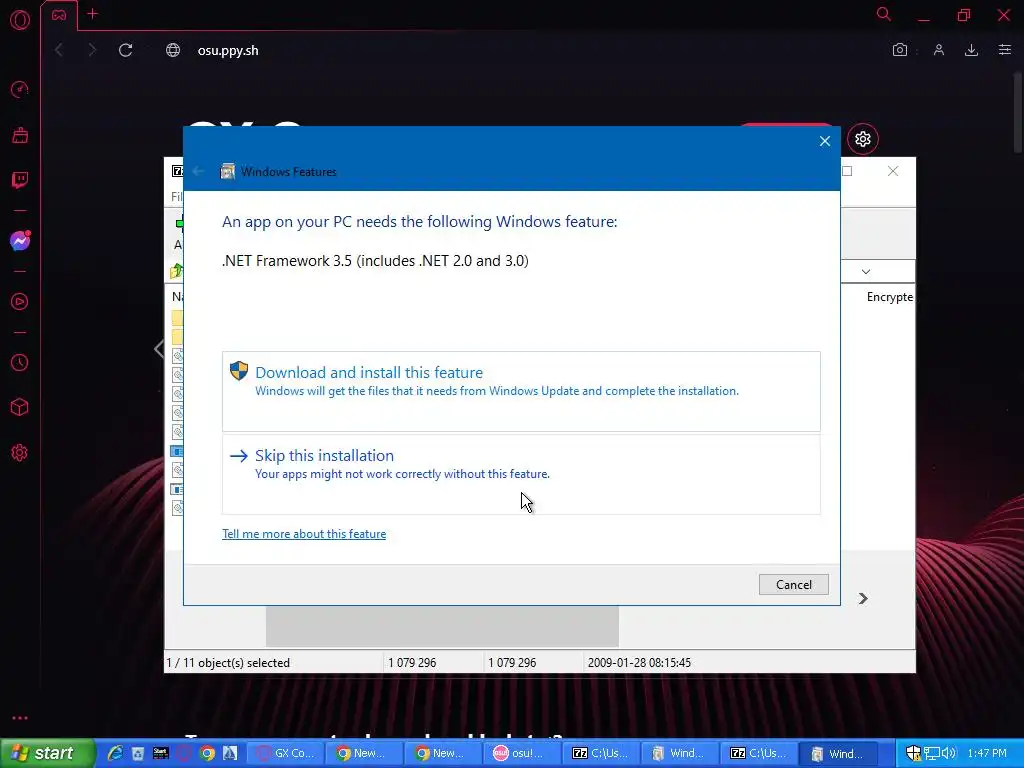
Task: Take a snapshot with the camera icon
Action: click(900, 50)
